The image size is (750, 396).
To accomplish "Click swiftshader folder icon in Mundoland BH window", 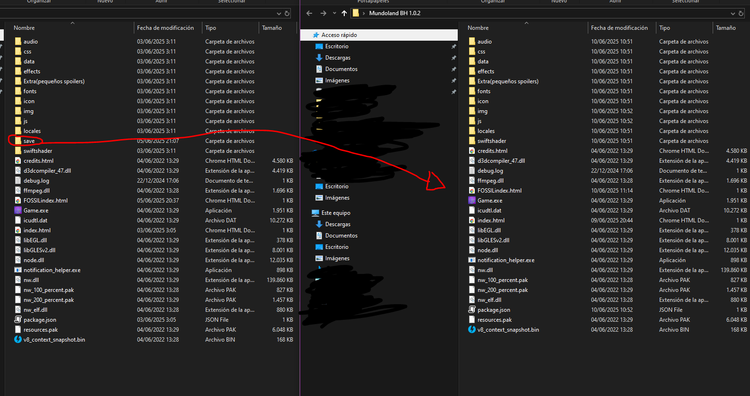I will 472,141.
